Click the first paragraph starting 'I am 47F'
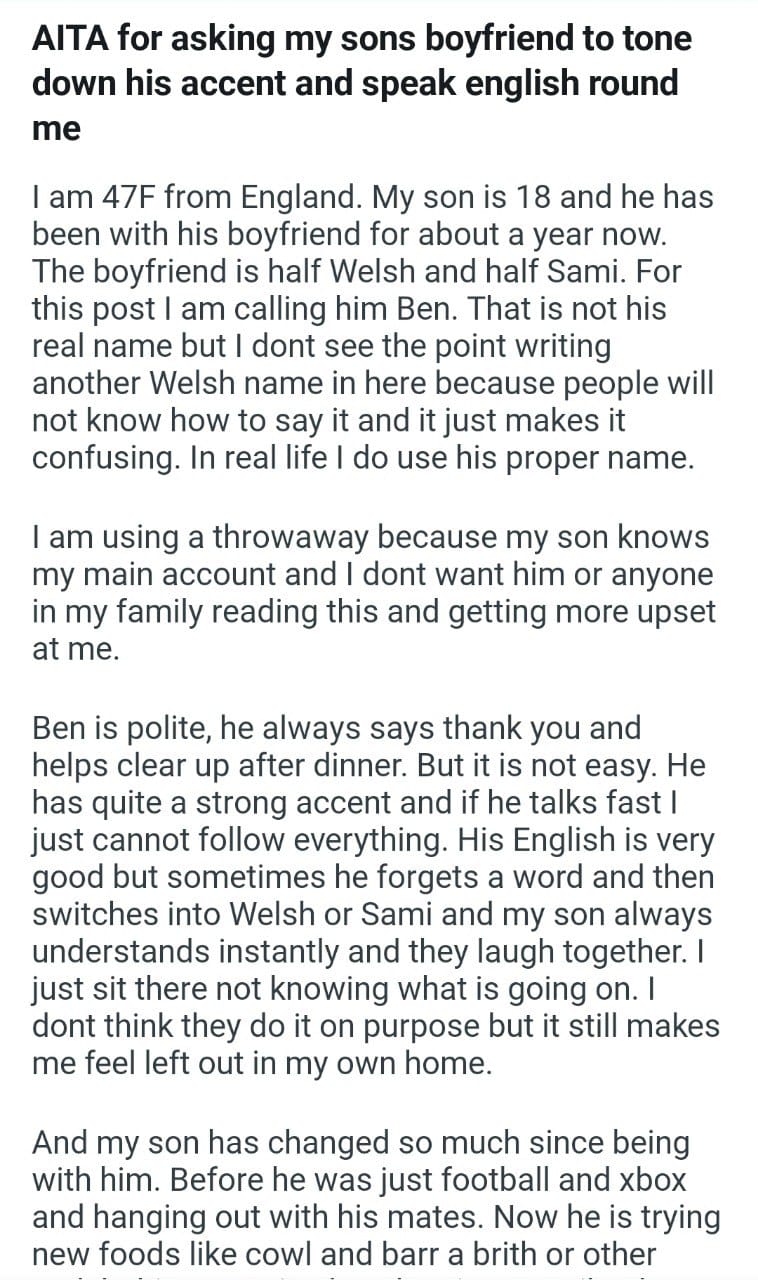This screenshot has width=758, height=1280. (372, 327)
